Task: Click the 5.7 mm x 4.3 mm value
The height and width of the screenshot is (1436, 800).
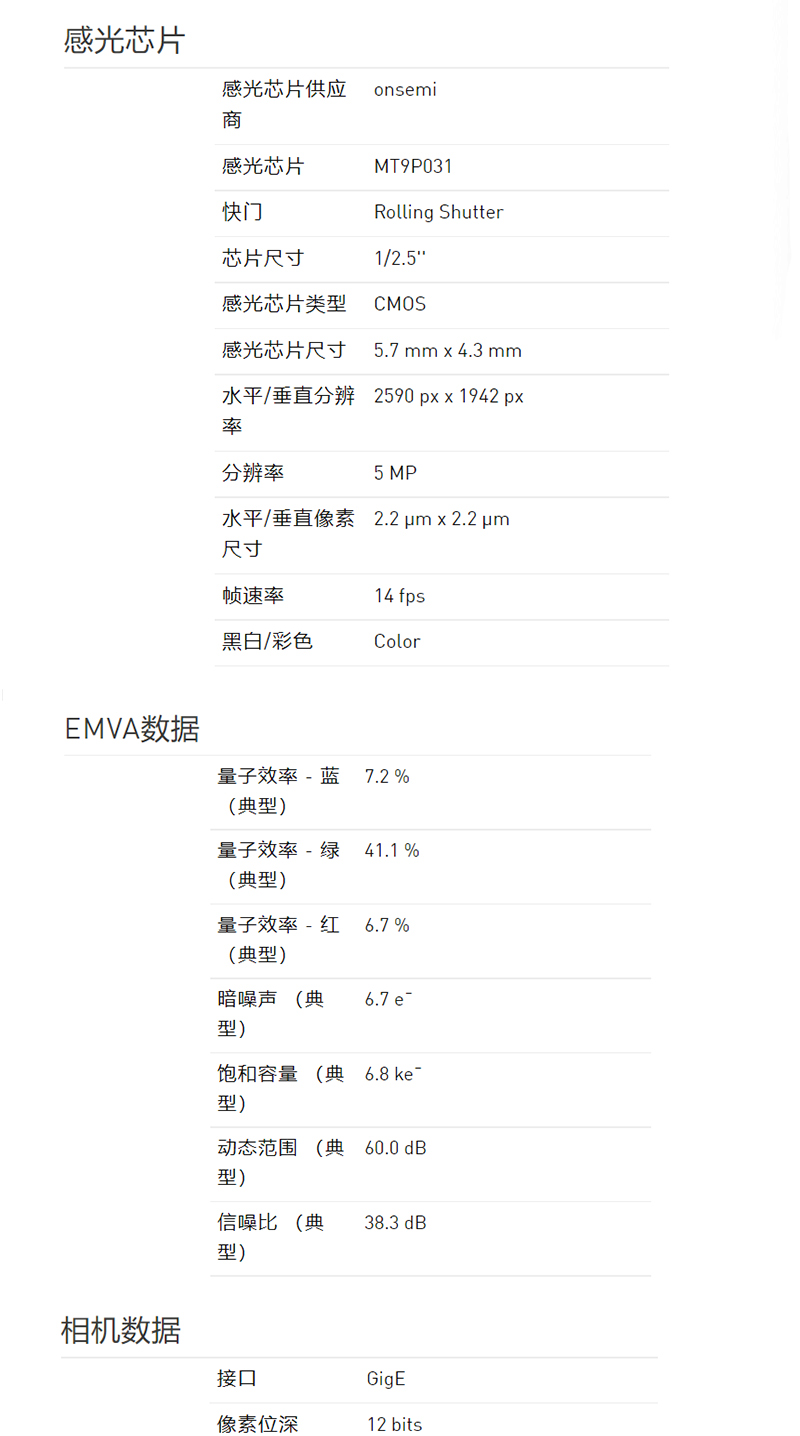Action: (x=447, y=351)
